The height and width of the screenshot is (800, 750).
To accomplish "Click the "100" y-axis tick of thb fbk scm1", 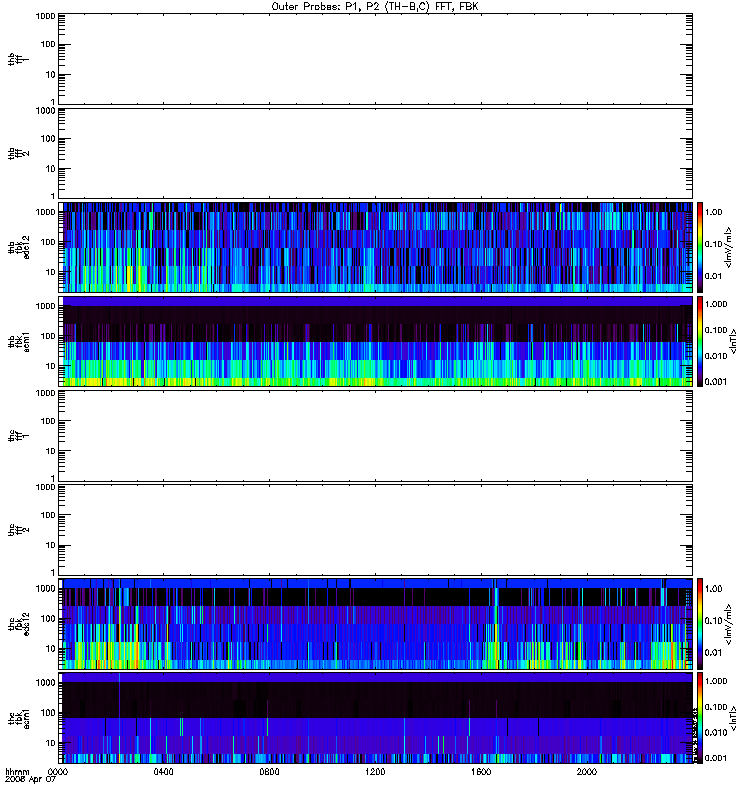I will coord(48,336).
